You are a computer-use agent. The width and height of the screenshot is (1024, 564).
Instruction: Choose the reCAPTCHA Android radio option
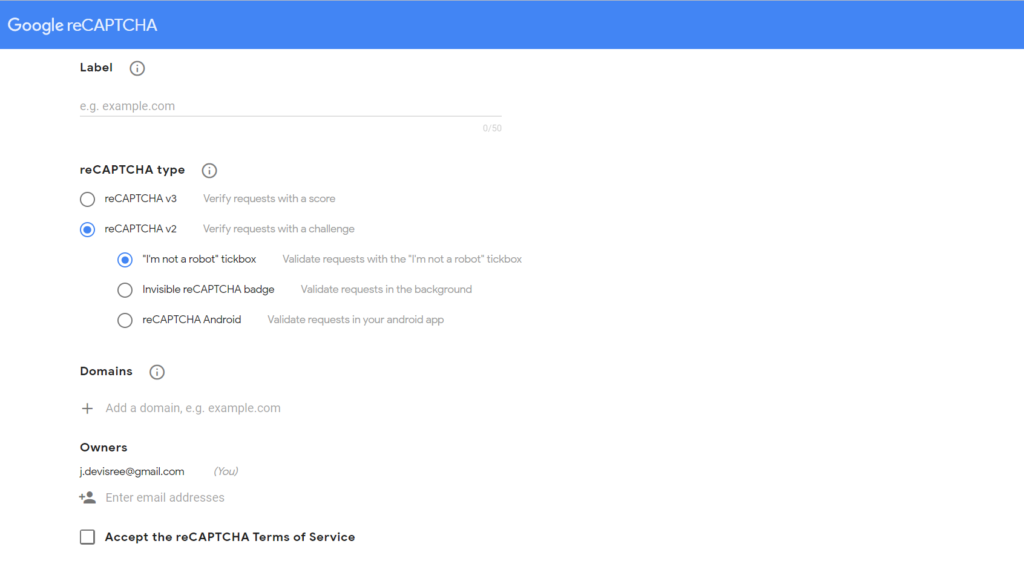(125, 320)
